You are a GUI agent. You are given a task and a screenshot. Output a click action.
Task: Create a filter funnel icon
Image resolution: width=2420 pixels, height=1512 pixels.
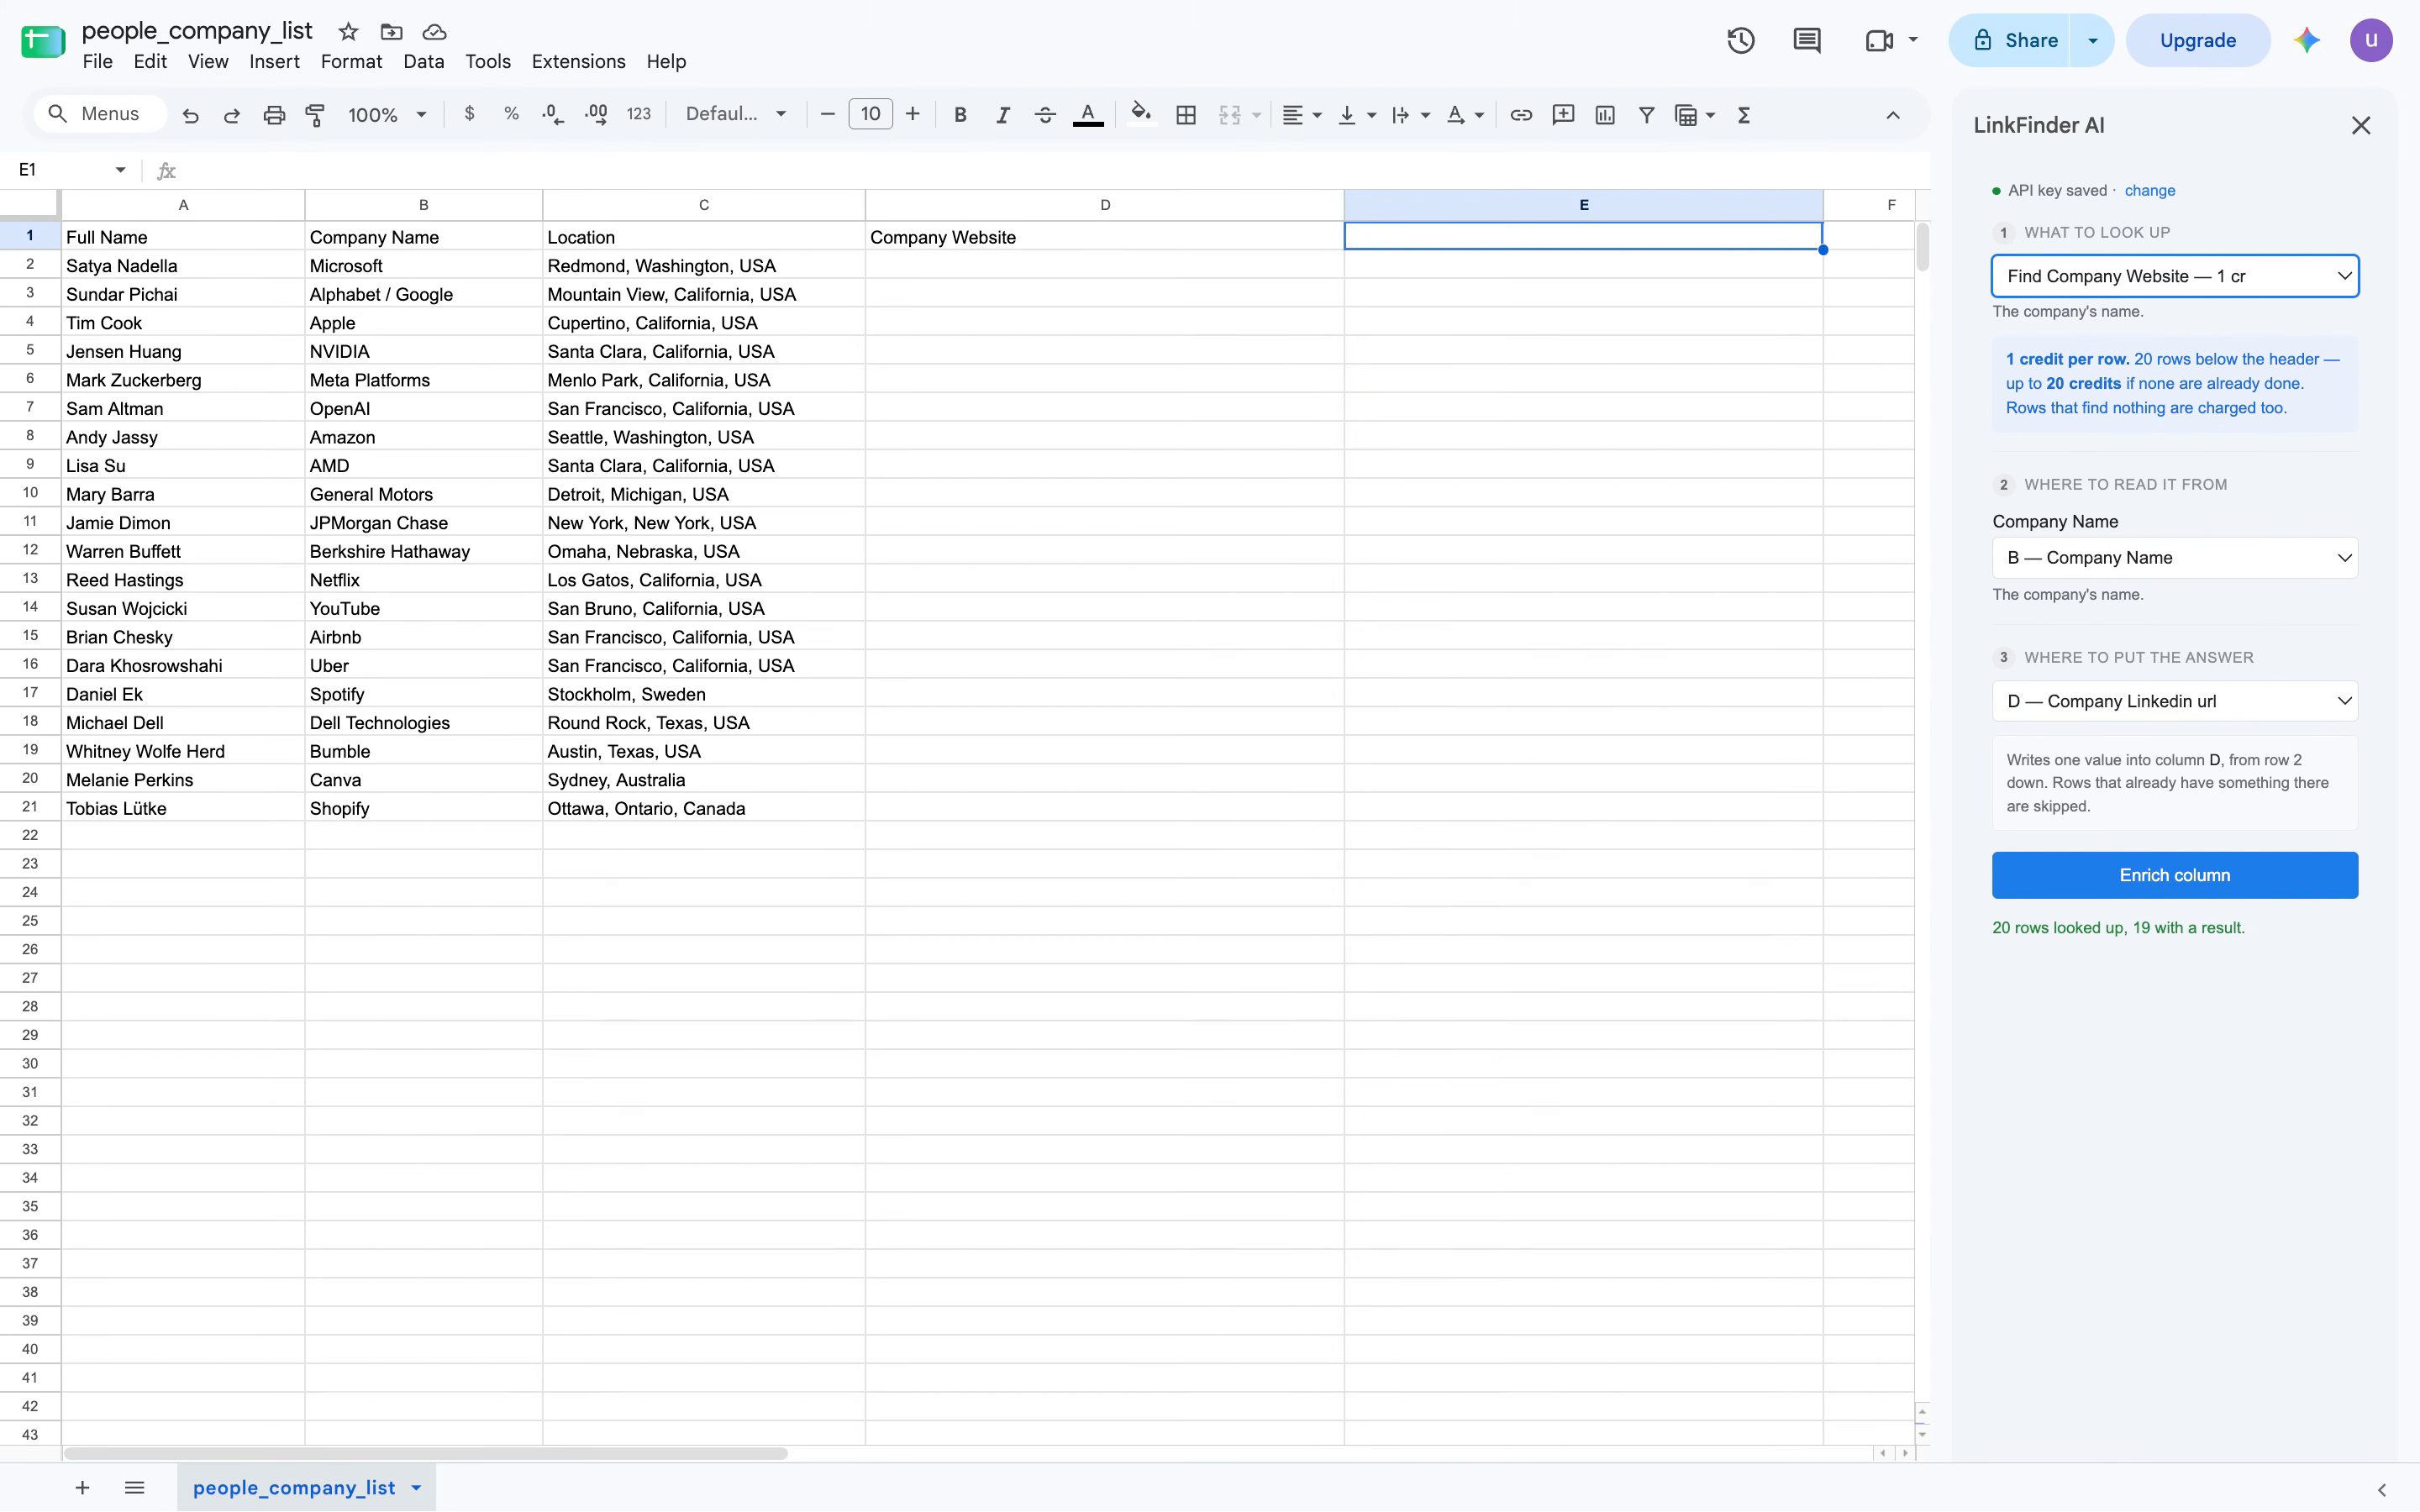click(x=1646, y=115)
